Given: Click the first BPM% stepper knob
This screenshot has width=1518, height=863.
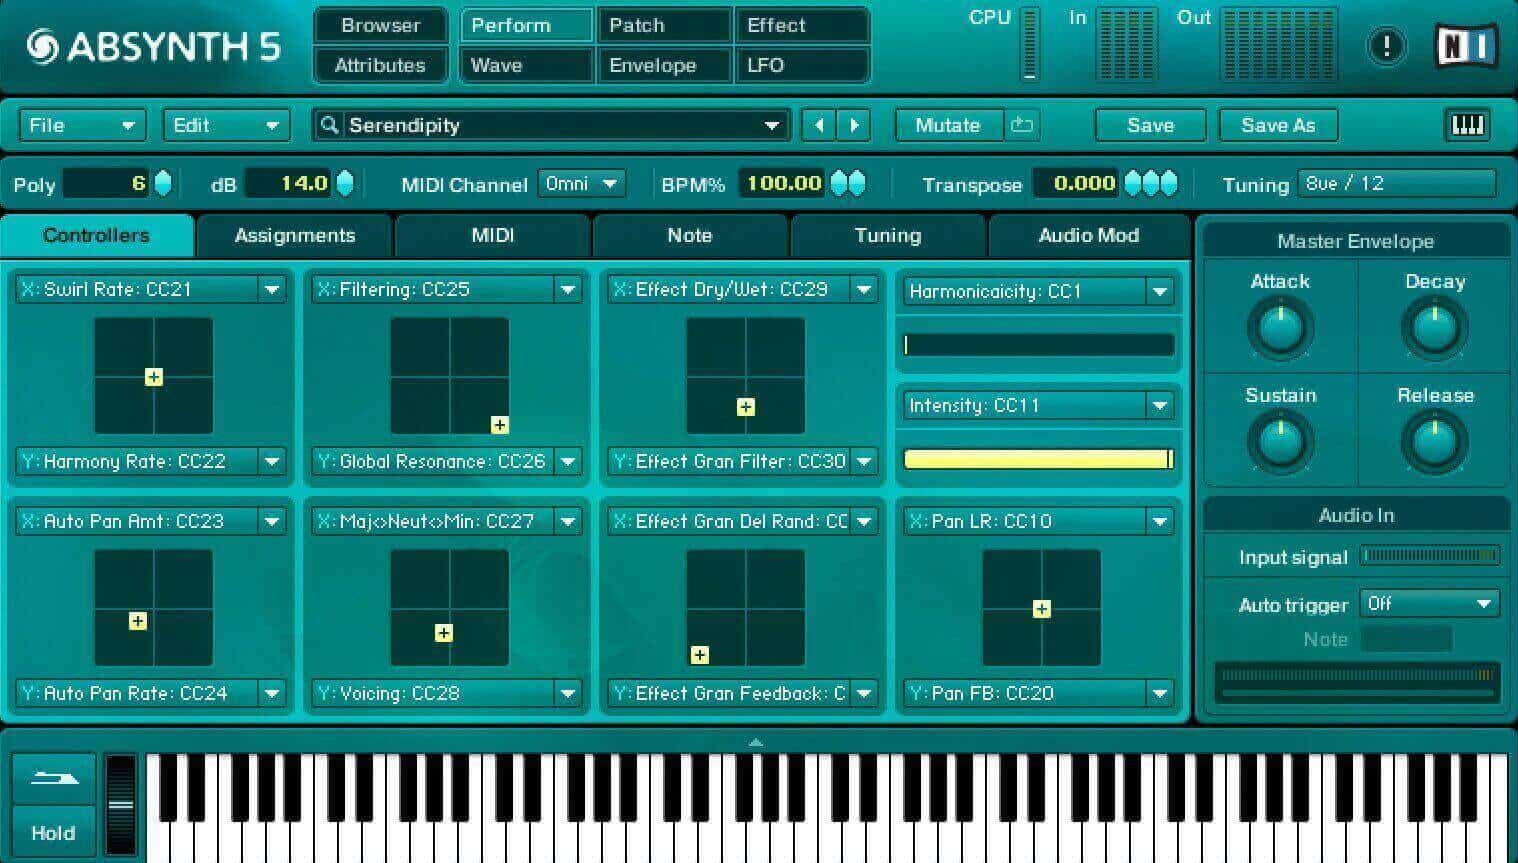Looking at the screenshot, I should [839, 183].
